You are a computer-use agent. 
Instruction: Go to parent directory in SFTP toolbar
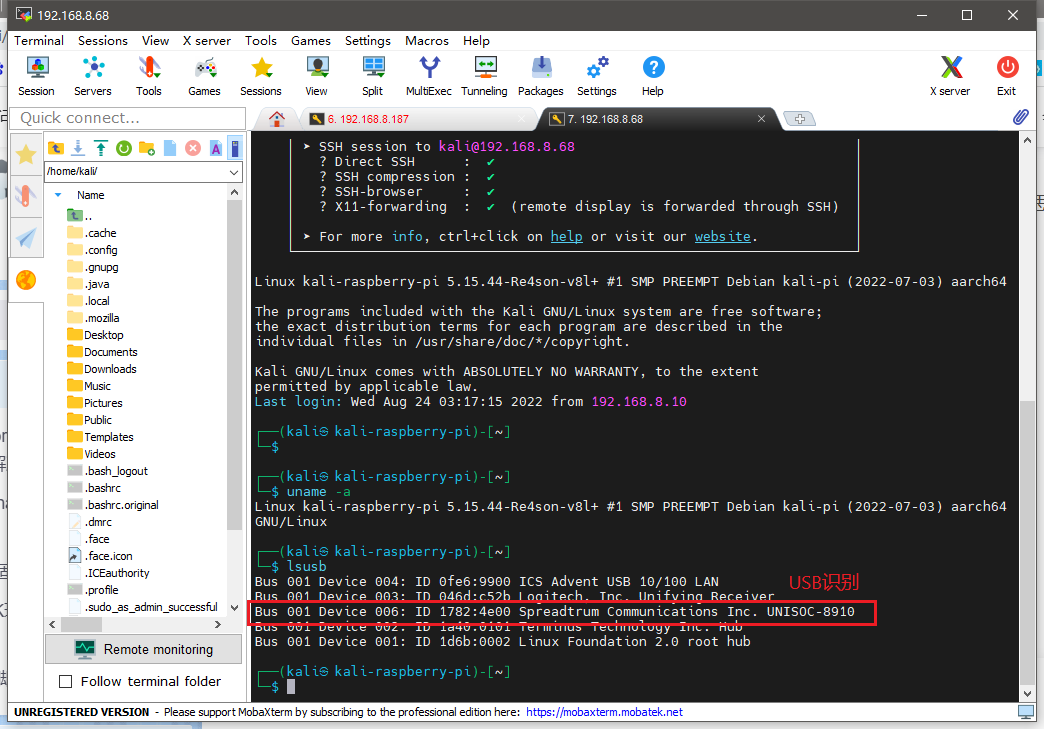point(56,148)
